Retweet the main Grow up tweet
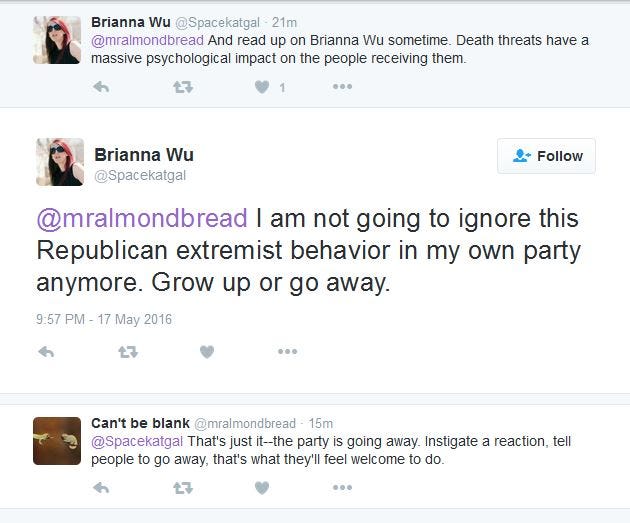Viewport: 630px width, 523px height. pos(128,352)
